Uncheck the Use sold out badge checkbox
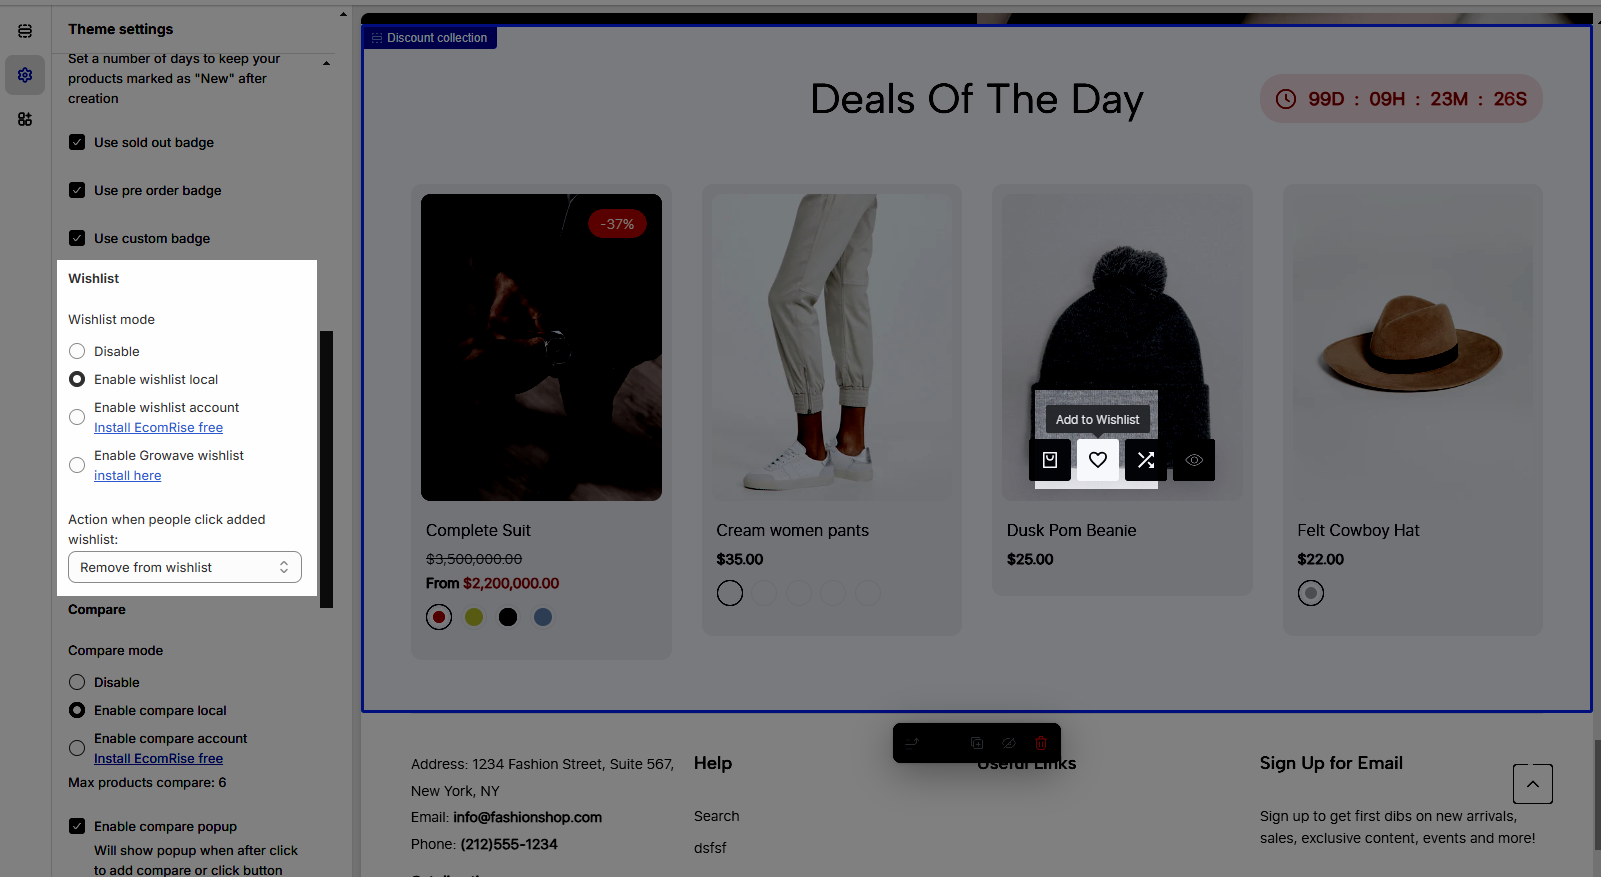 pyautogui.click(x=77, y=142)
